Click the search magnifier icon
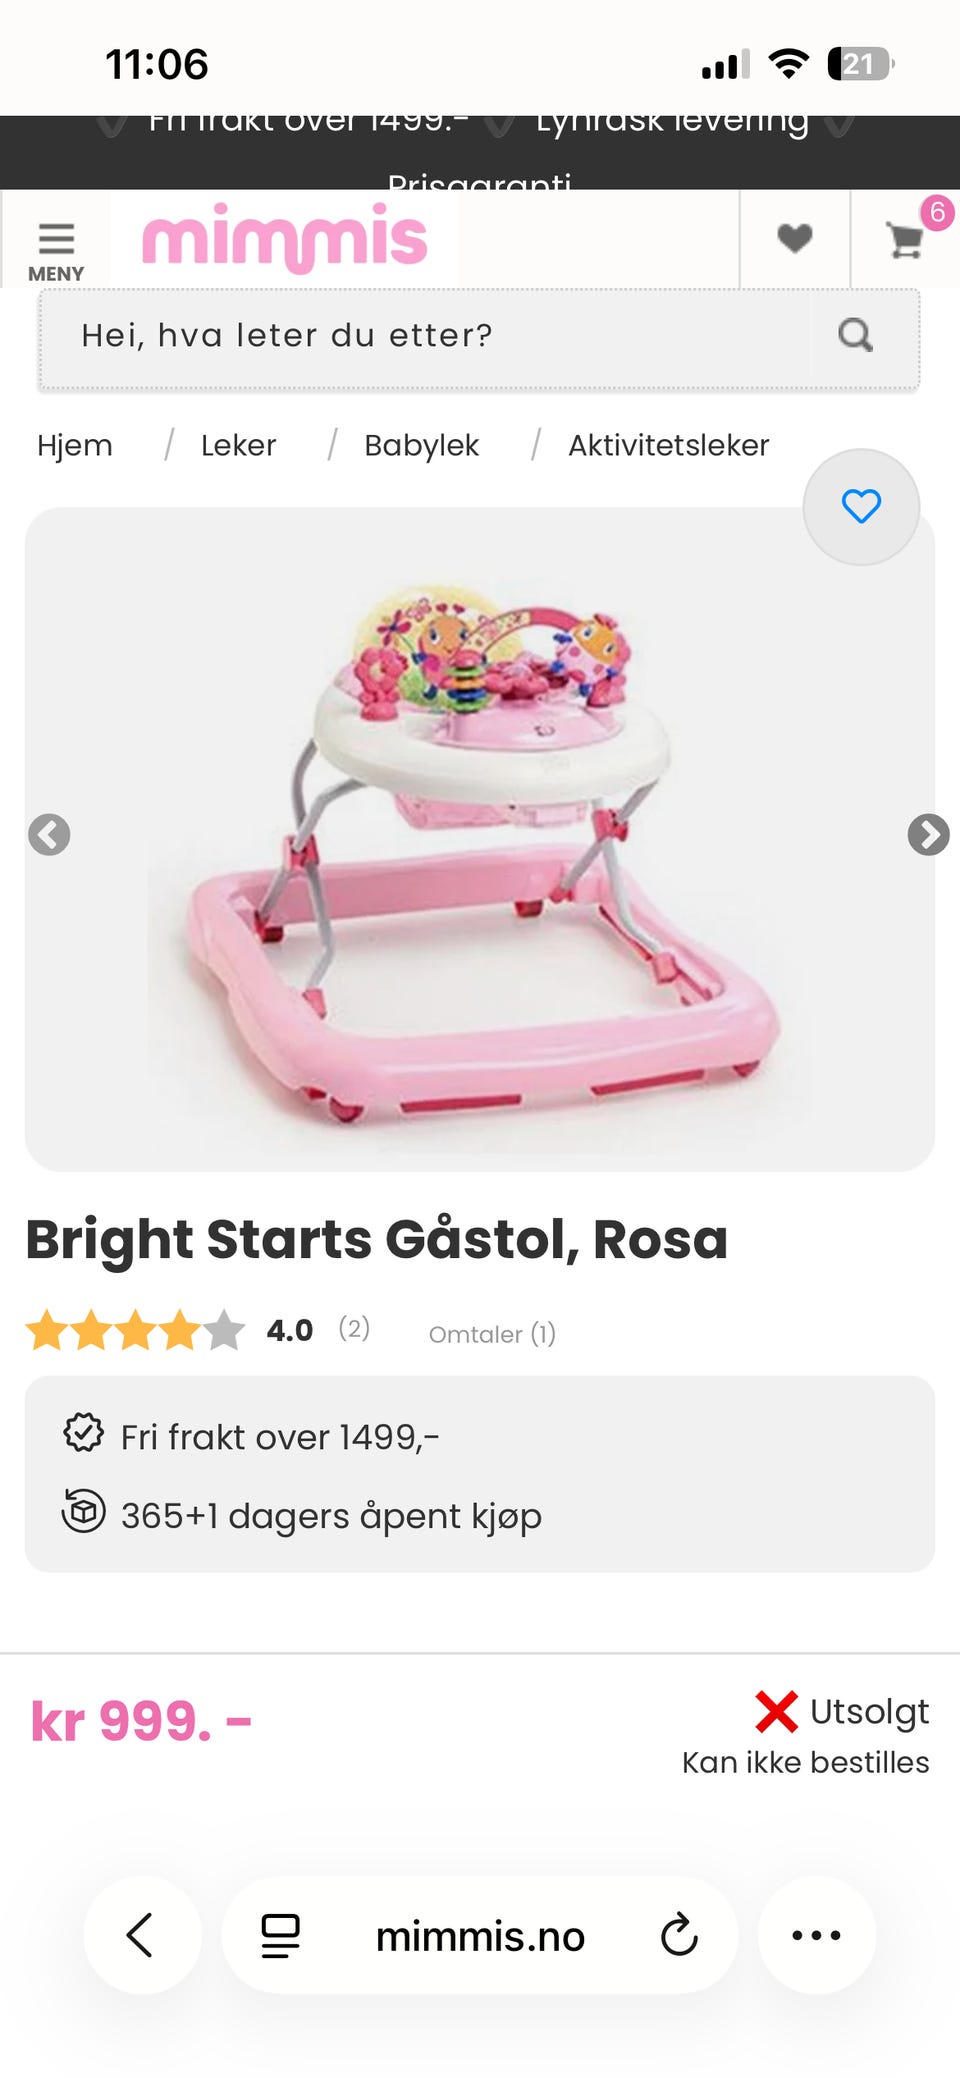Screen dimensions: 960x2078 855,336
